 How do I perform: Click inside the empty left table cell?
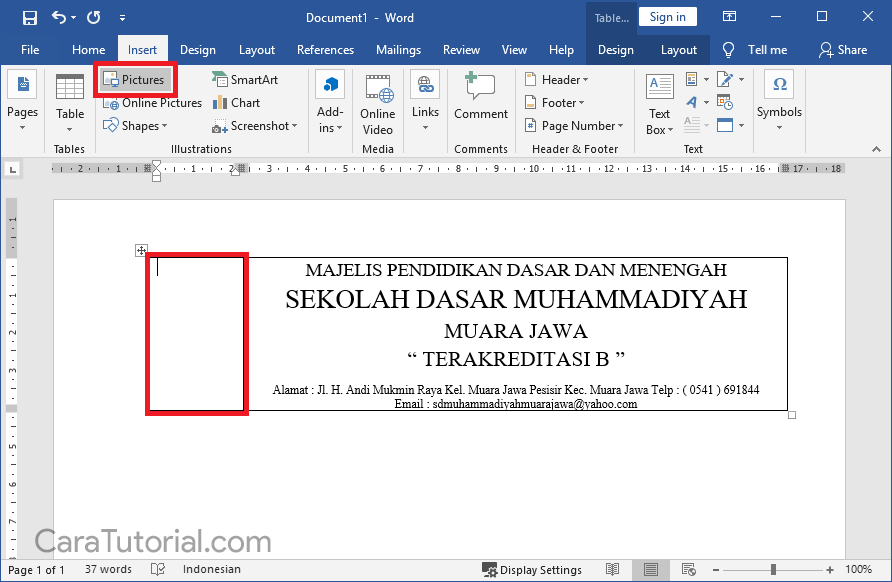pyautogui.click(x=197, y=334)
